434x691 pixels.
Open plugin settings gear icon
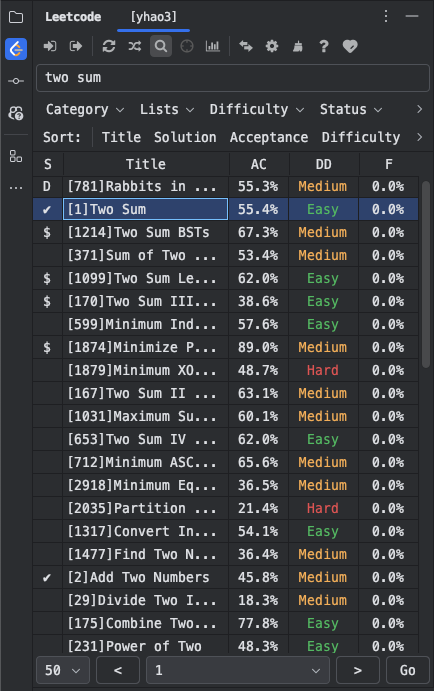point(272,46)
